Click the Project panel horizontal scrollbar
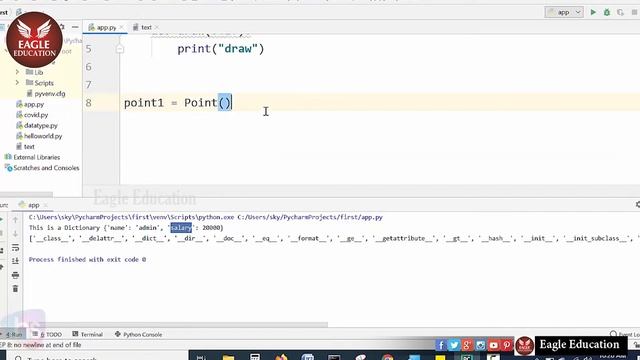This screenshot has width=640, height=360. pyautogui.click(x=27, y=195)
